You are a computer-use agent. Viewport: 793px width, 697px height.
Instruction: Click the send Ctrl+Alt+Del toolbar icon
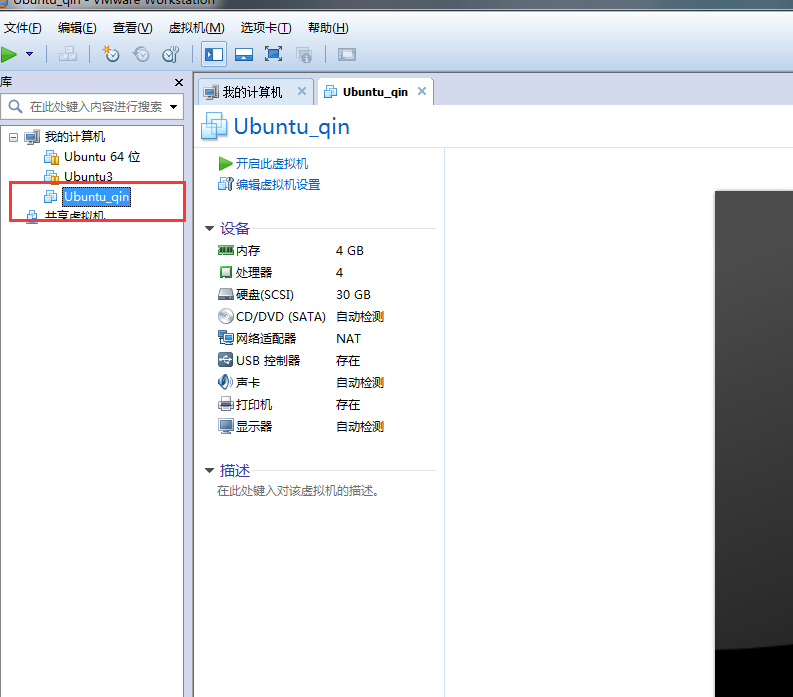[68, 54]
